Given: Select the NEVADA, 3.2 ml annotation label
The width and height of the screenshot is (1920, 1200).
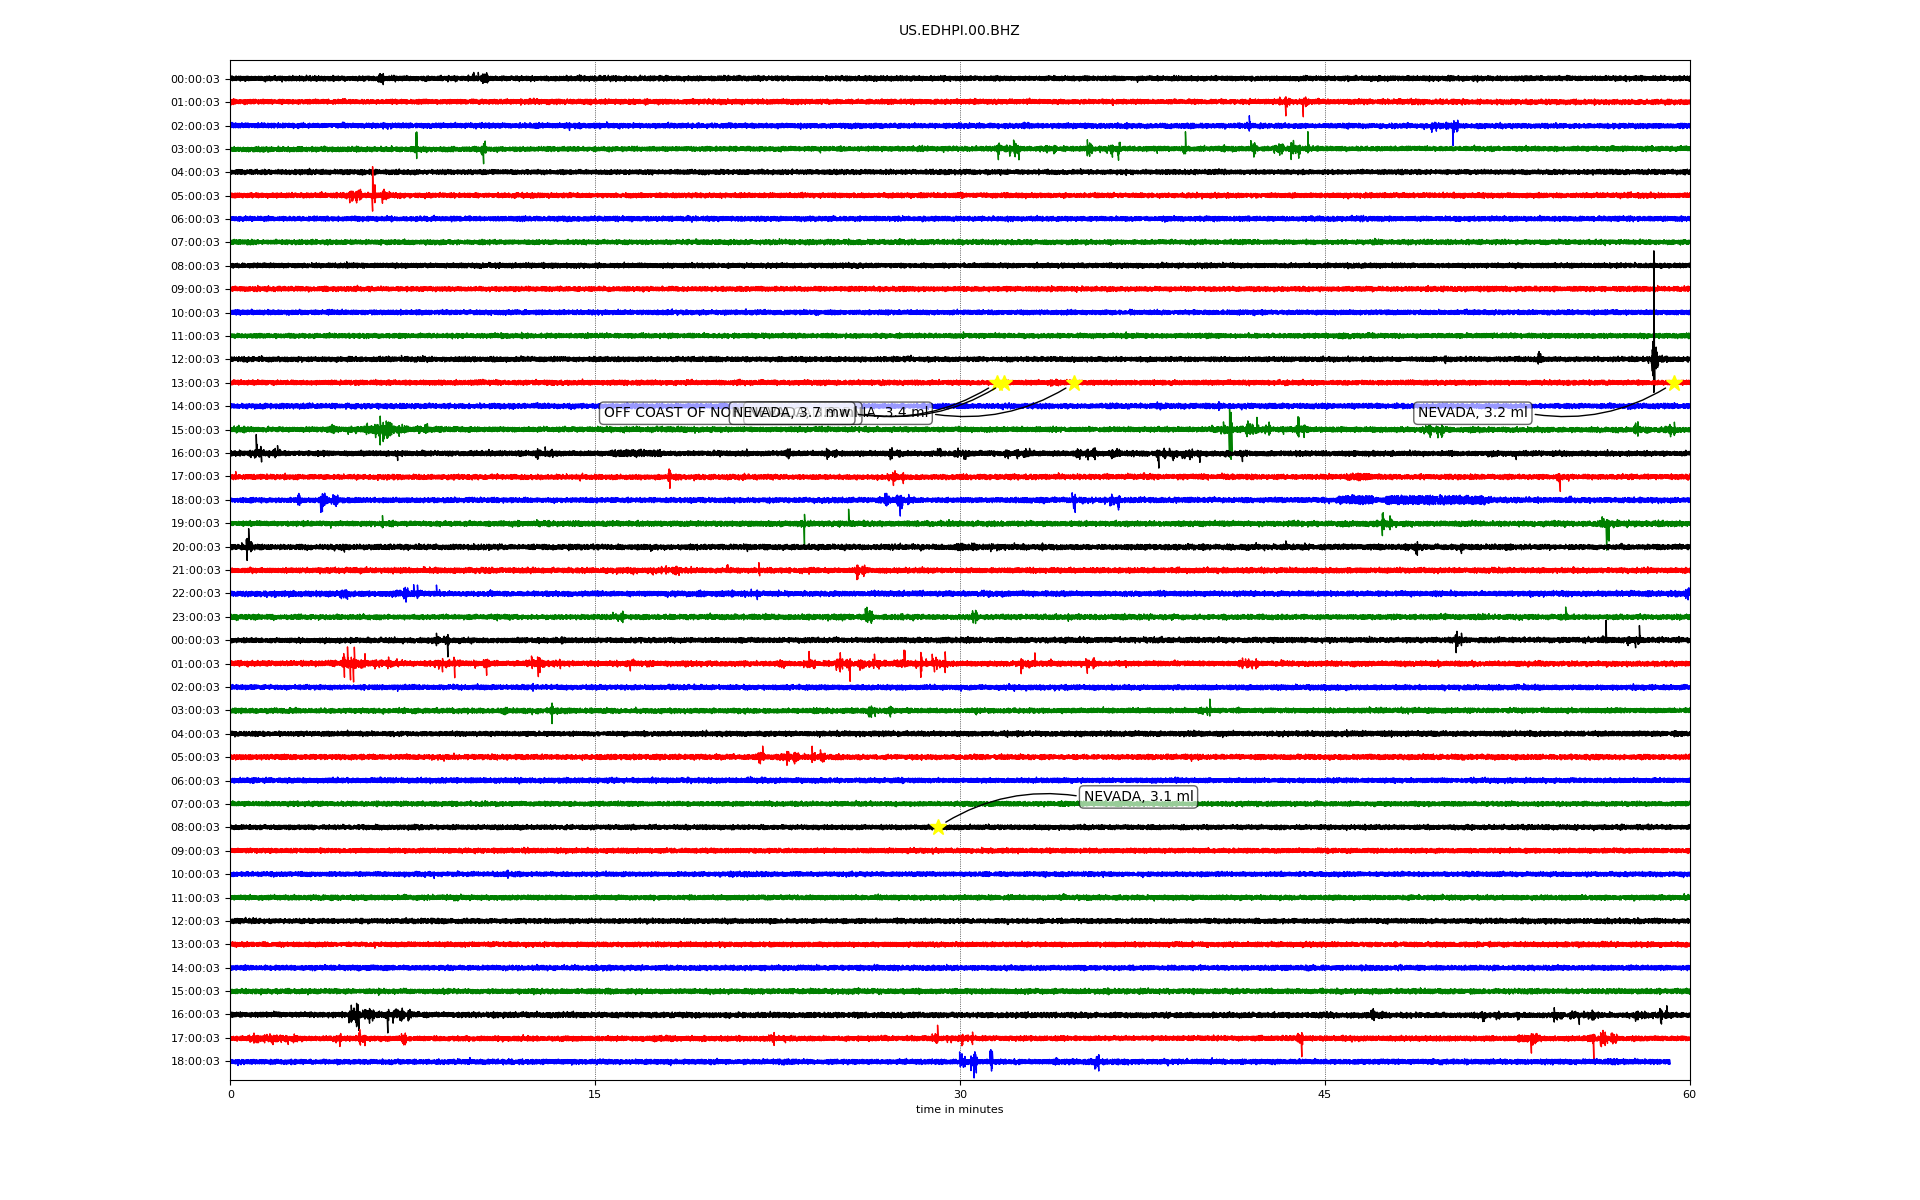Looking at the screenshot, I should pos(1473,413).
